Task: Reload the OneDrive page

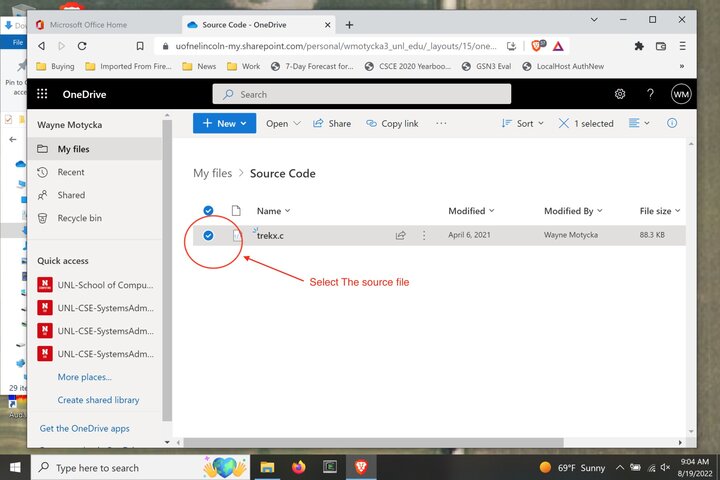Action: (x=82, y=46)
